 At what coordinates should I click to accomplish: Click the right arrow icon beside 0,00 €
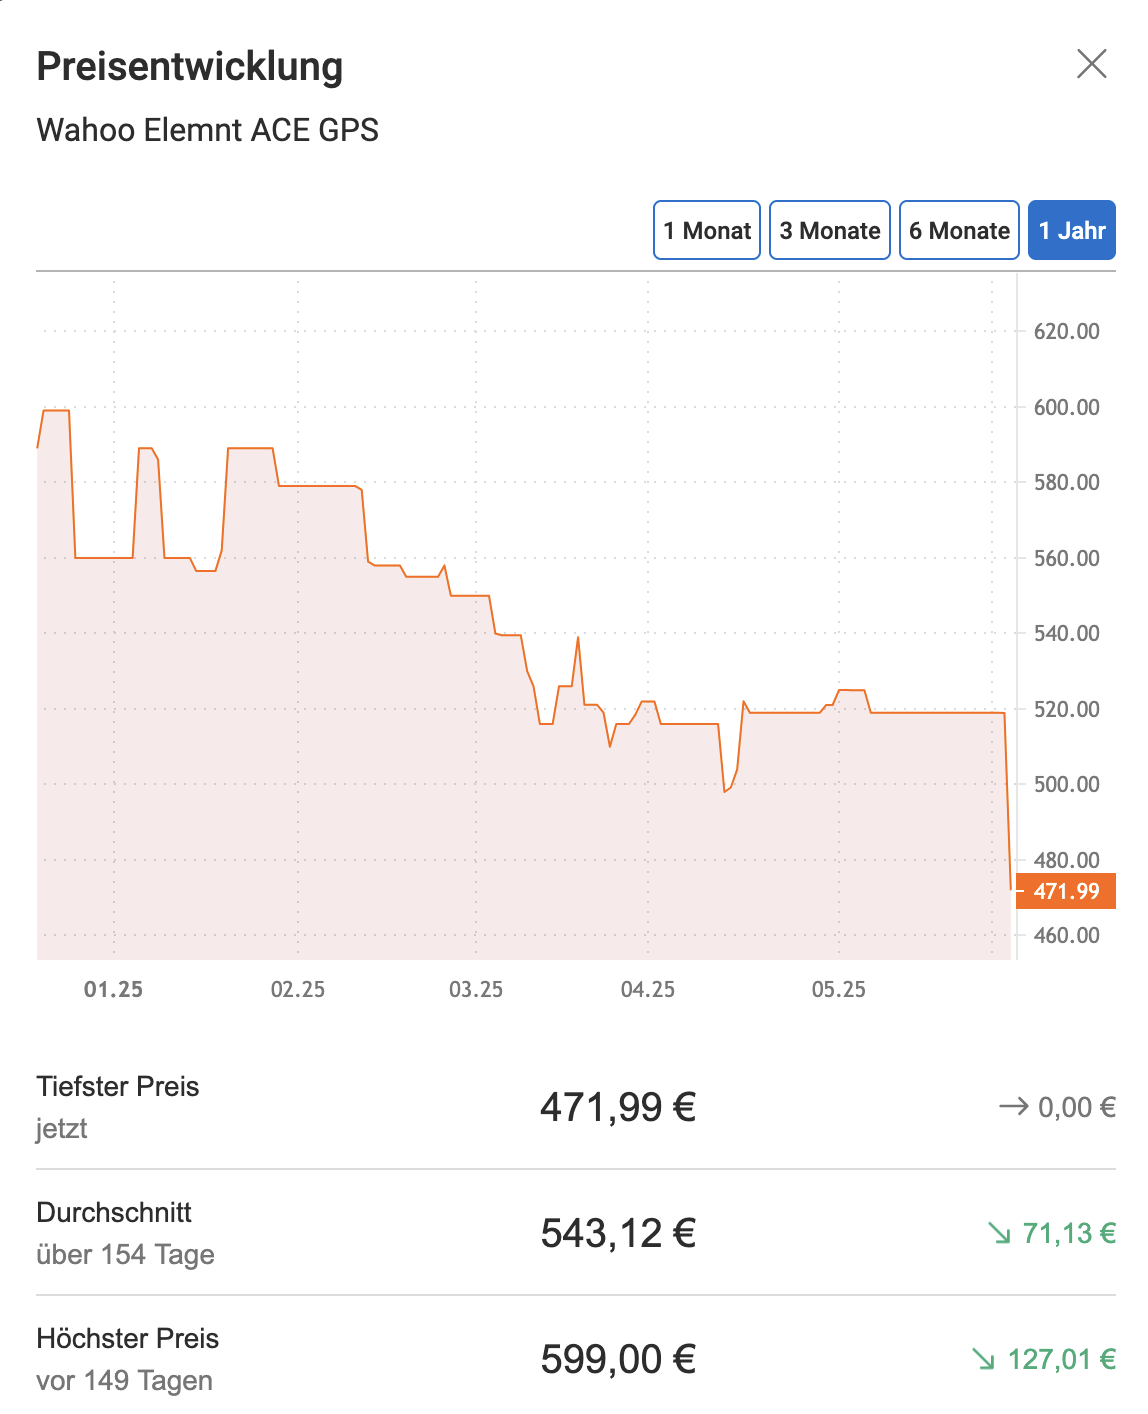tap(1013, 1107)
